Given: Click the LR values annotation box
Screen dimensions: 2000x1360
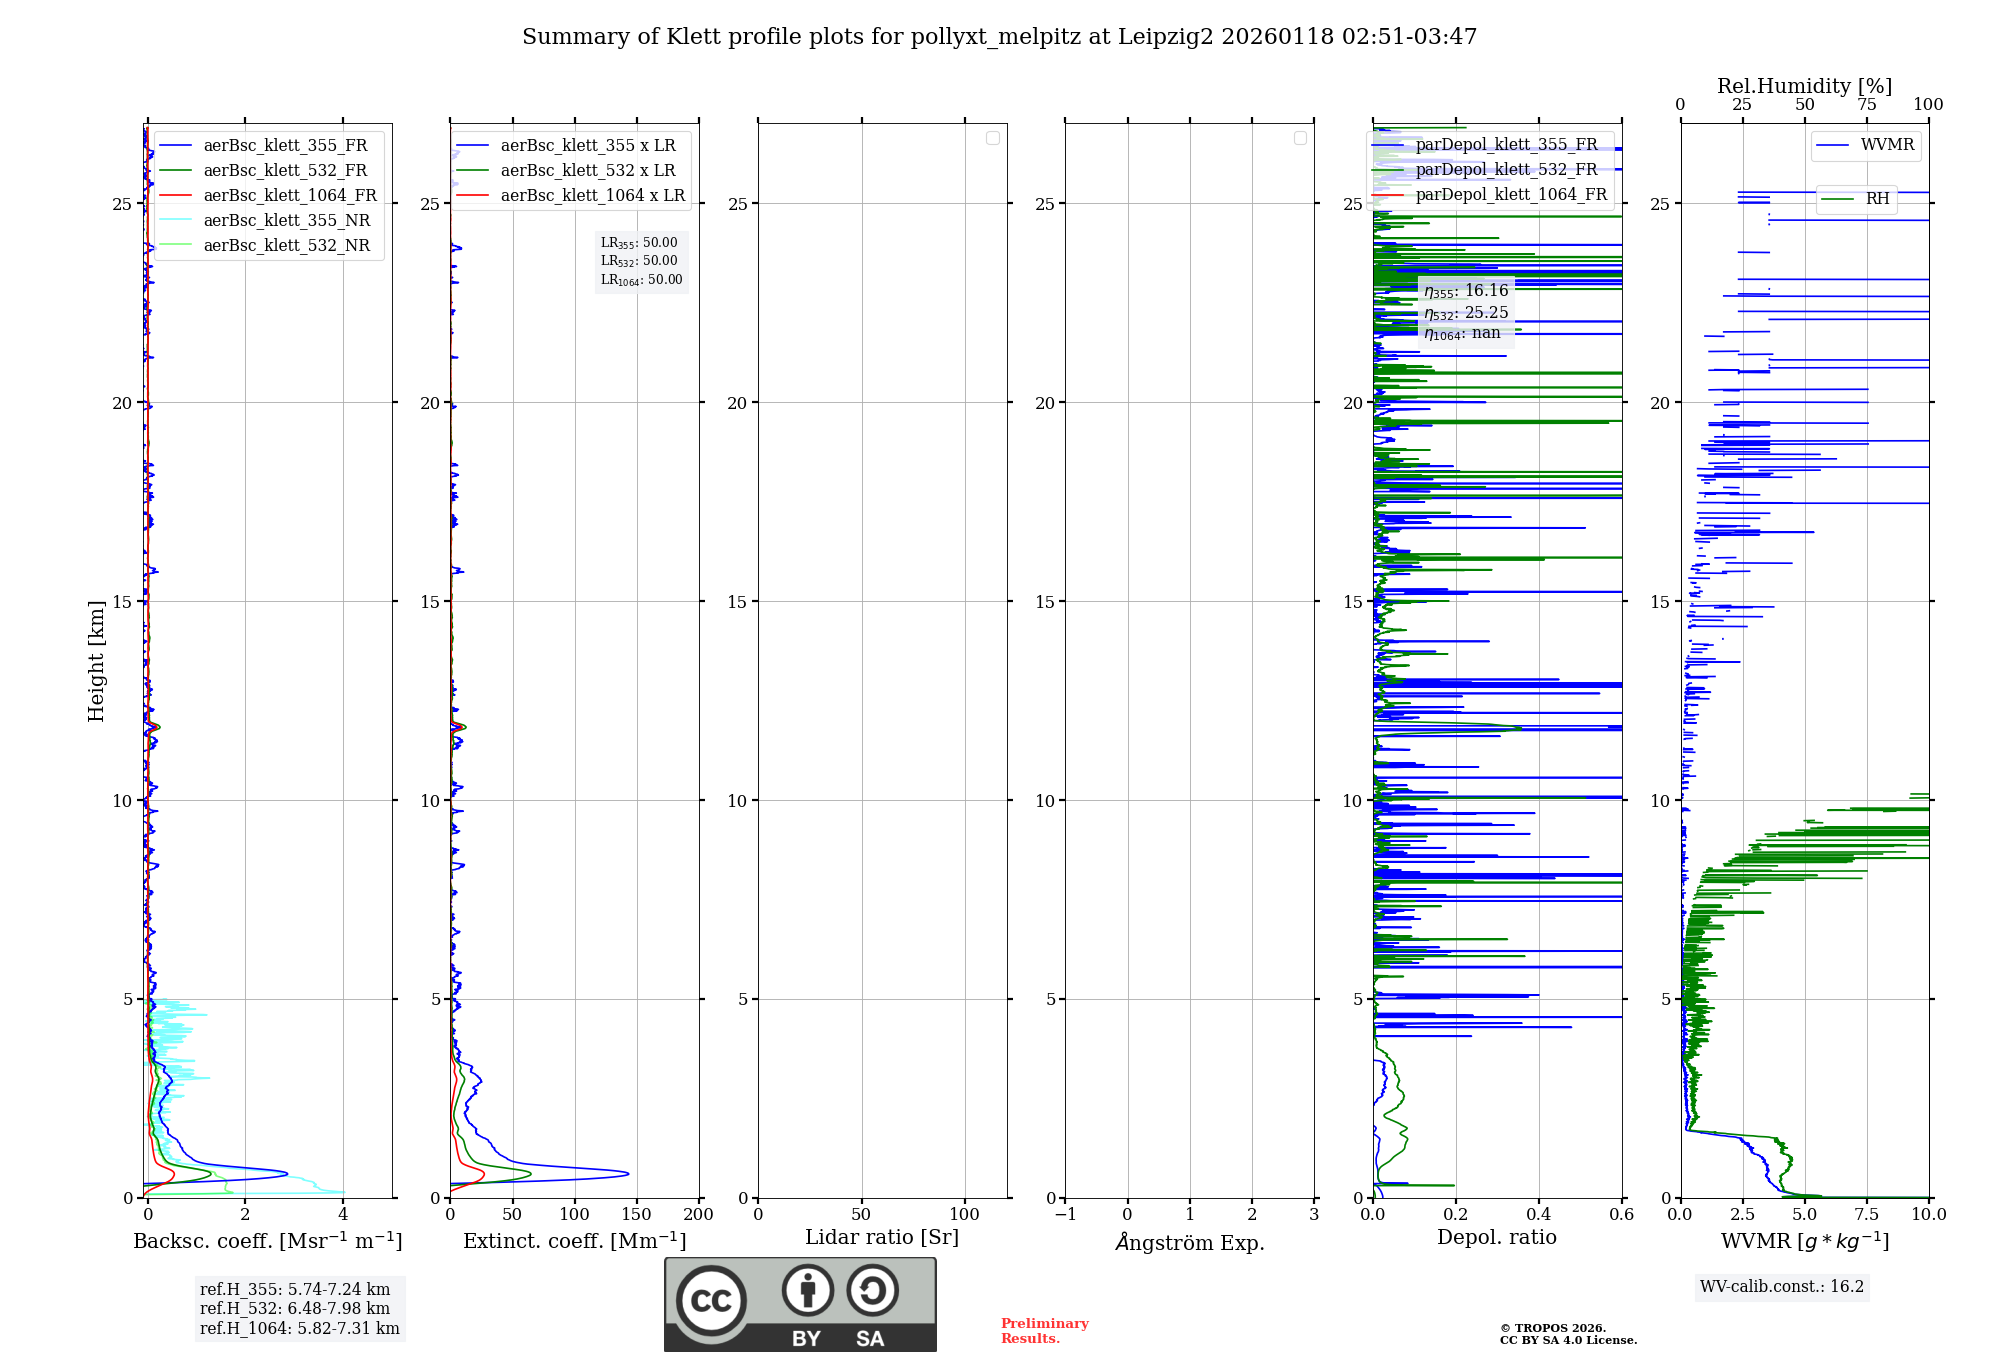Looking at the screenshot, I should (641, 261).
